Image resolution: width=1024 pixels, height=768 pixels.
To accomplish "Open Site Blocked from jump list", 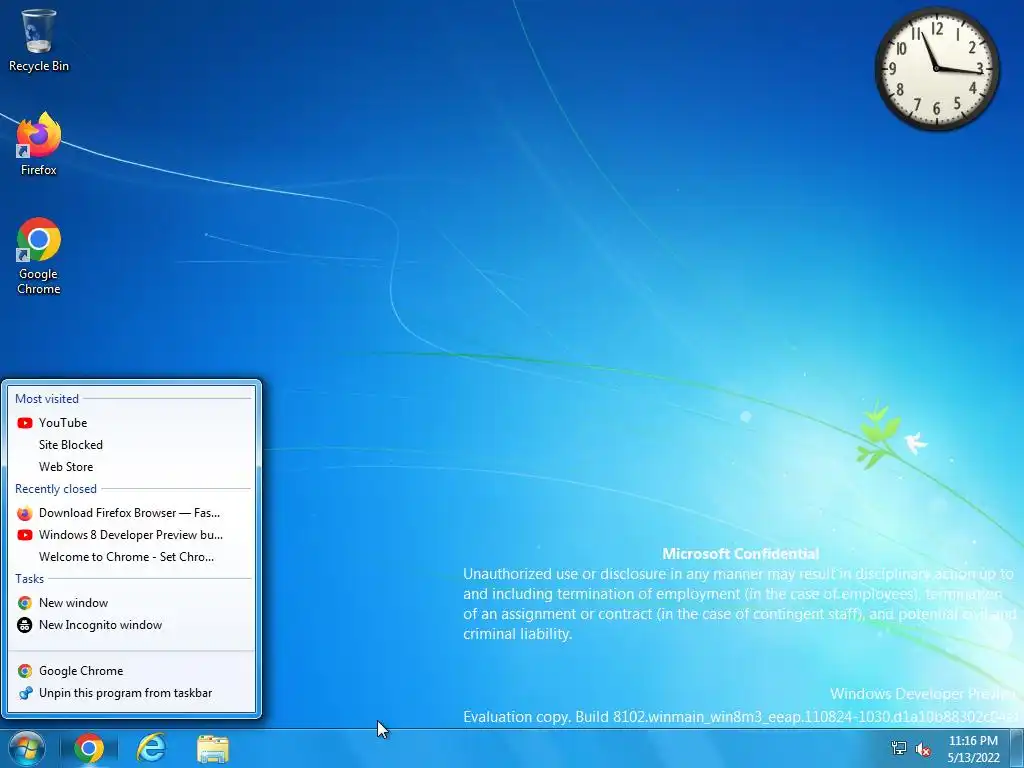I will (x=133, y=445).
